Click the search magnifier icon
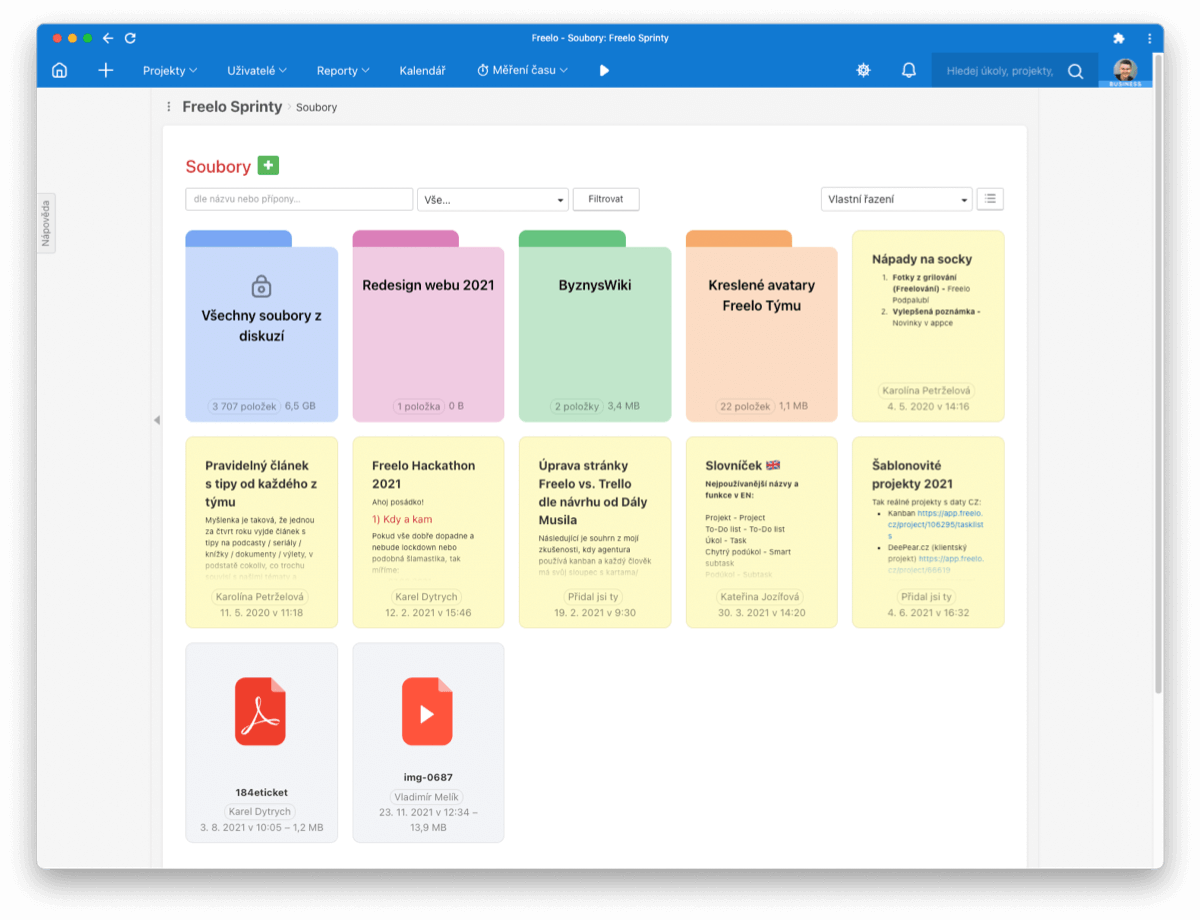 (x=1075, y=71)
